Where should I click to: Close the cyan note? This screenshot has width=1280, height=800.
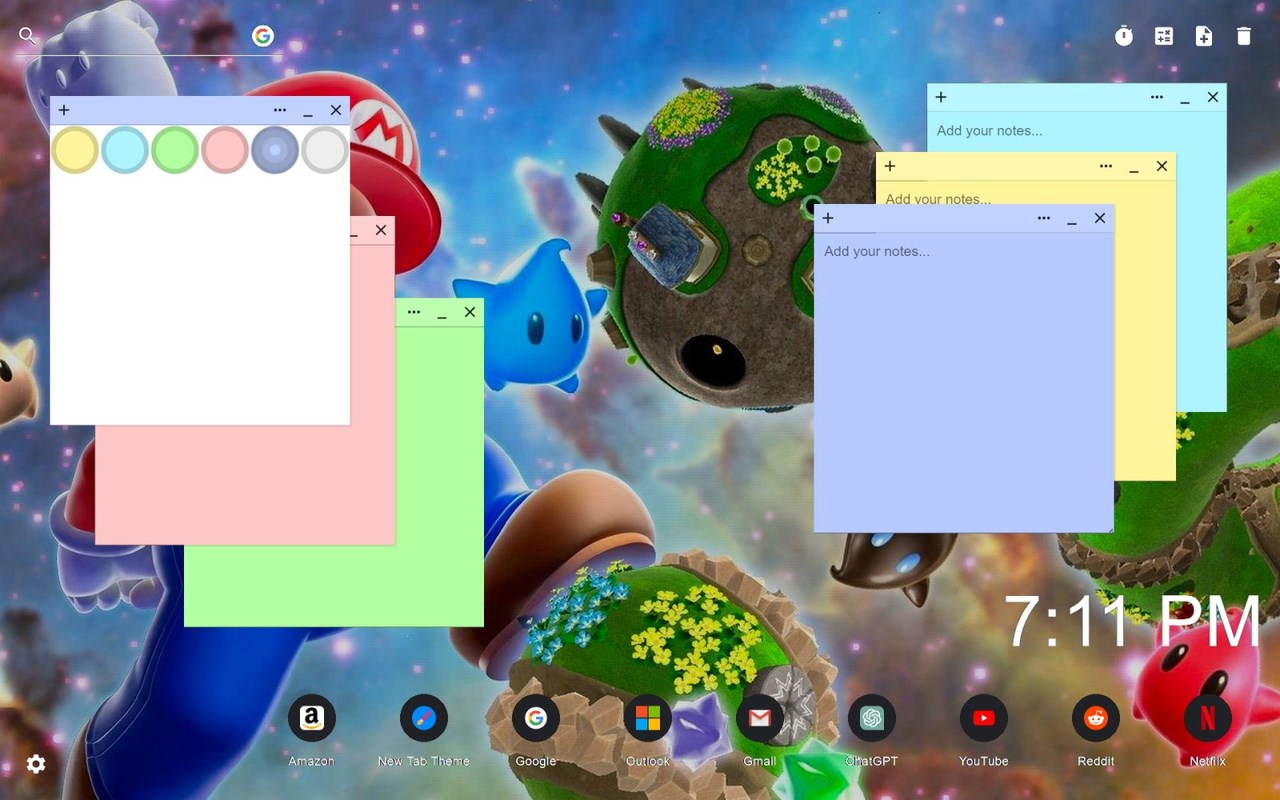point(1213,97)
